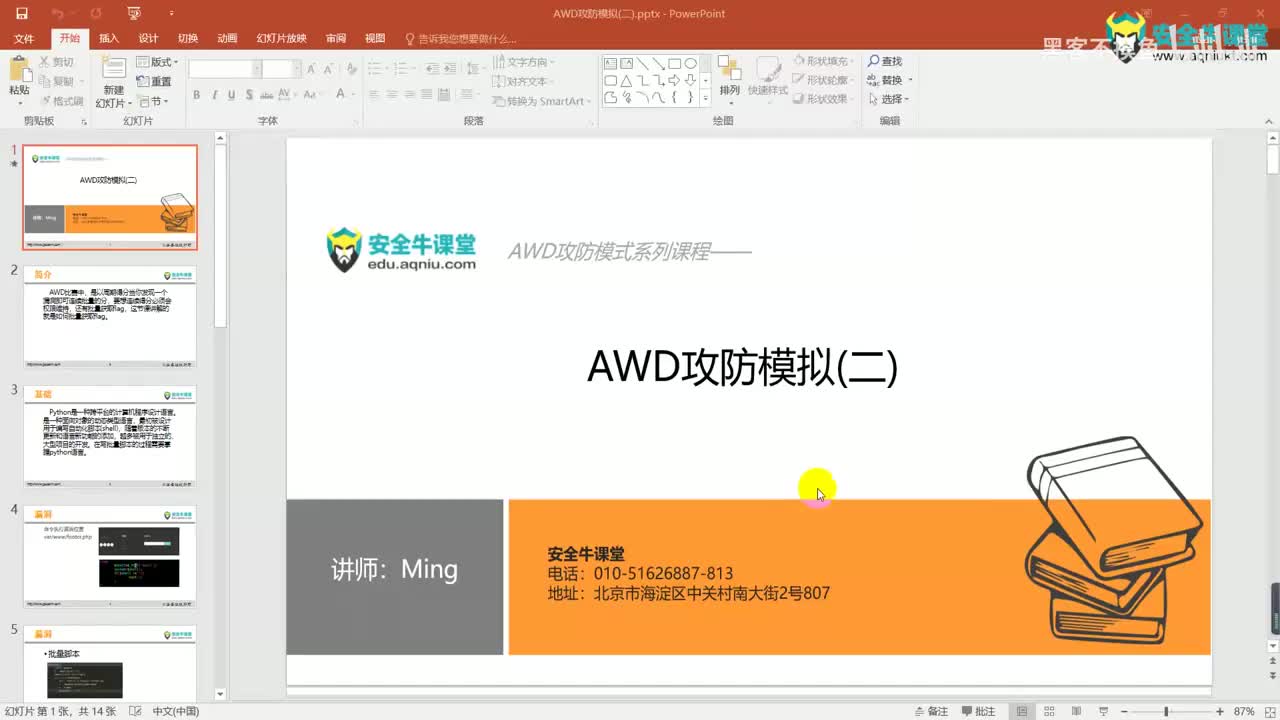
Task: Switch to the Design (设计) tab
Action: [x=148, y=38]
